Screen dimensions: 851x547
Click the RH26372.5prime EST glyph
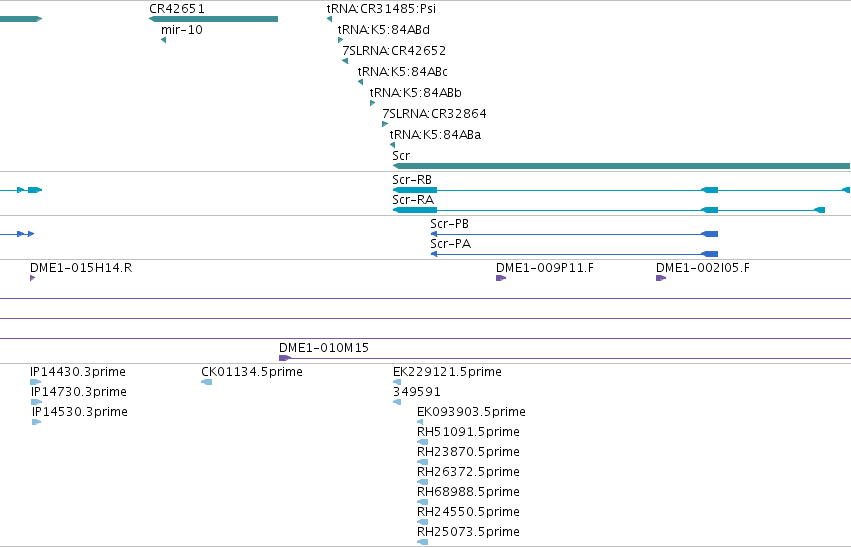pos(422,482)
